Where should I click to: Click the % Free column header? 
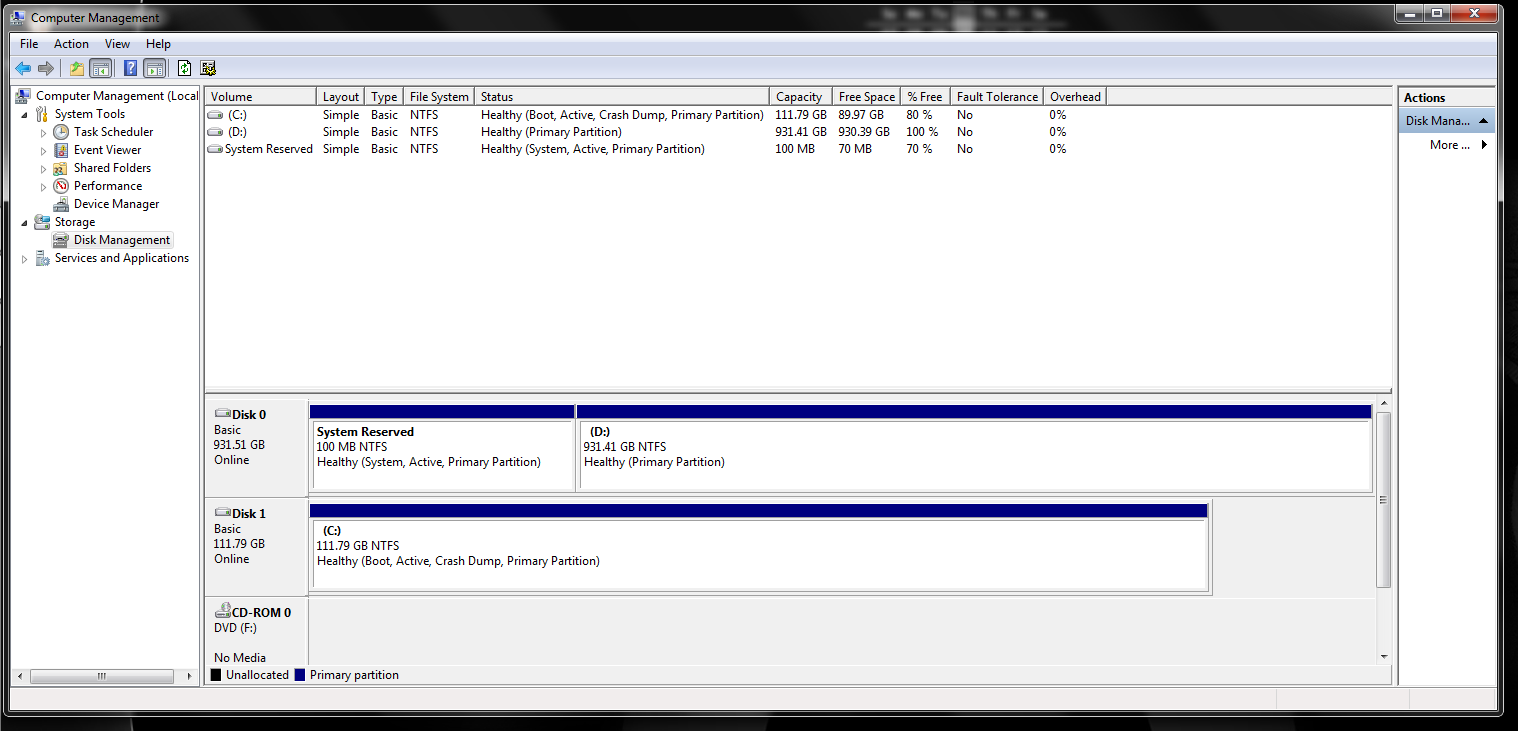pos(925,97)
